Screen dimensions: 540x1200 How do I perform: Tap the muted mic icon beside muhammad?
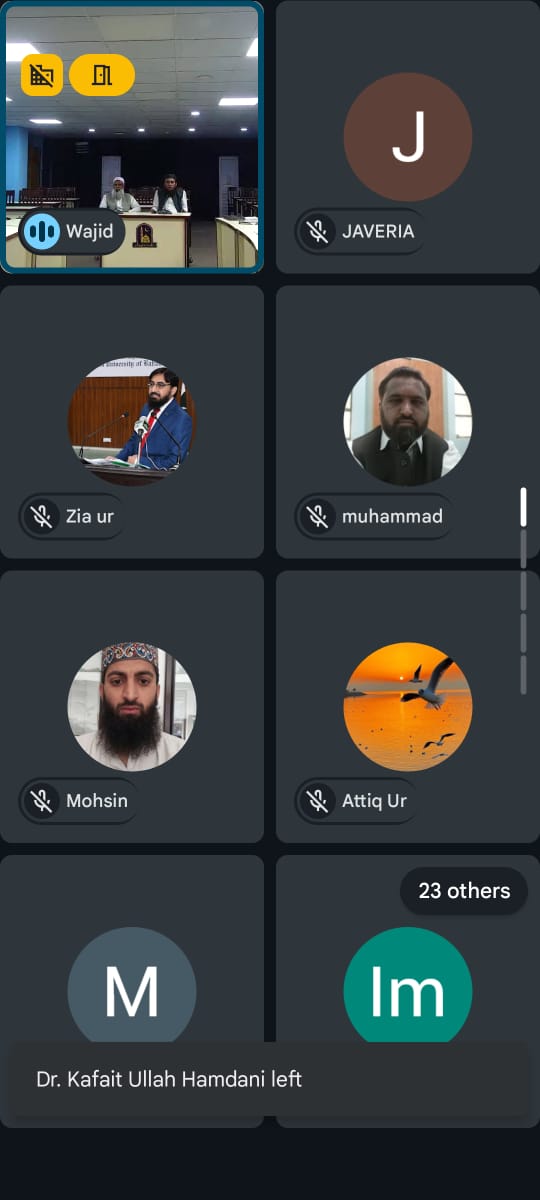point(318,517)
